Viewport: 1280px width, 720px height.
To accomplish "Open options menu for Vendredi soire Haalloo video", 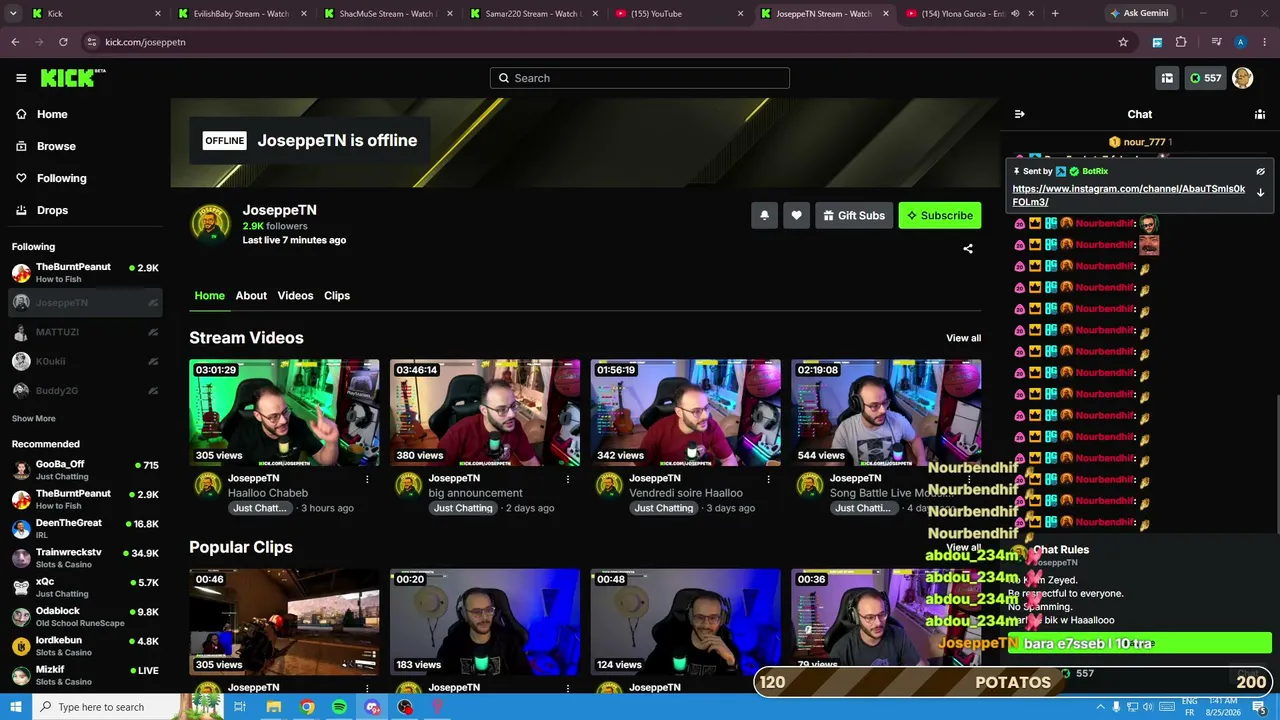I will click(x=768, y=479).
